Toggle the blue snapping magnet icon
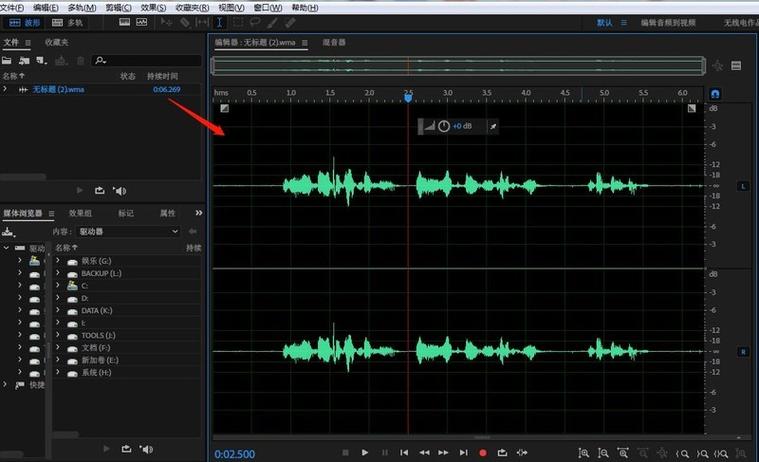 click(x=716, y=94)
